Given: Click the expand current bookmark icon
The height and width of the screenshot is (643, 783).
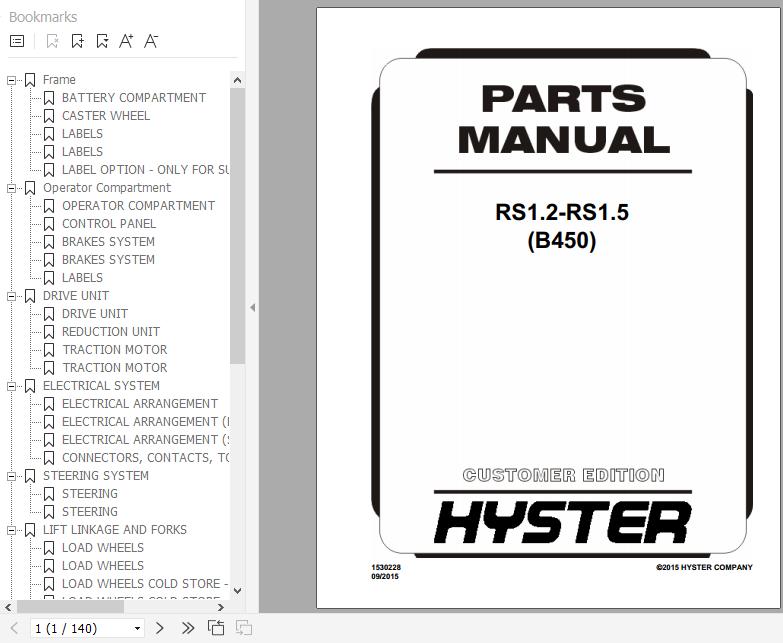Looking at the screenshot, I should click(102, 41).
